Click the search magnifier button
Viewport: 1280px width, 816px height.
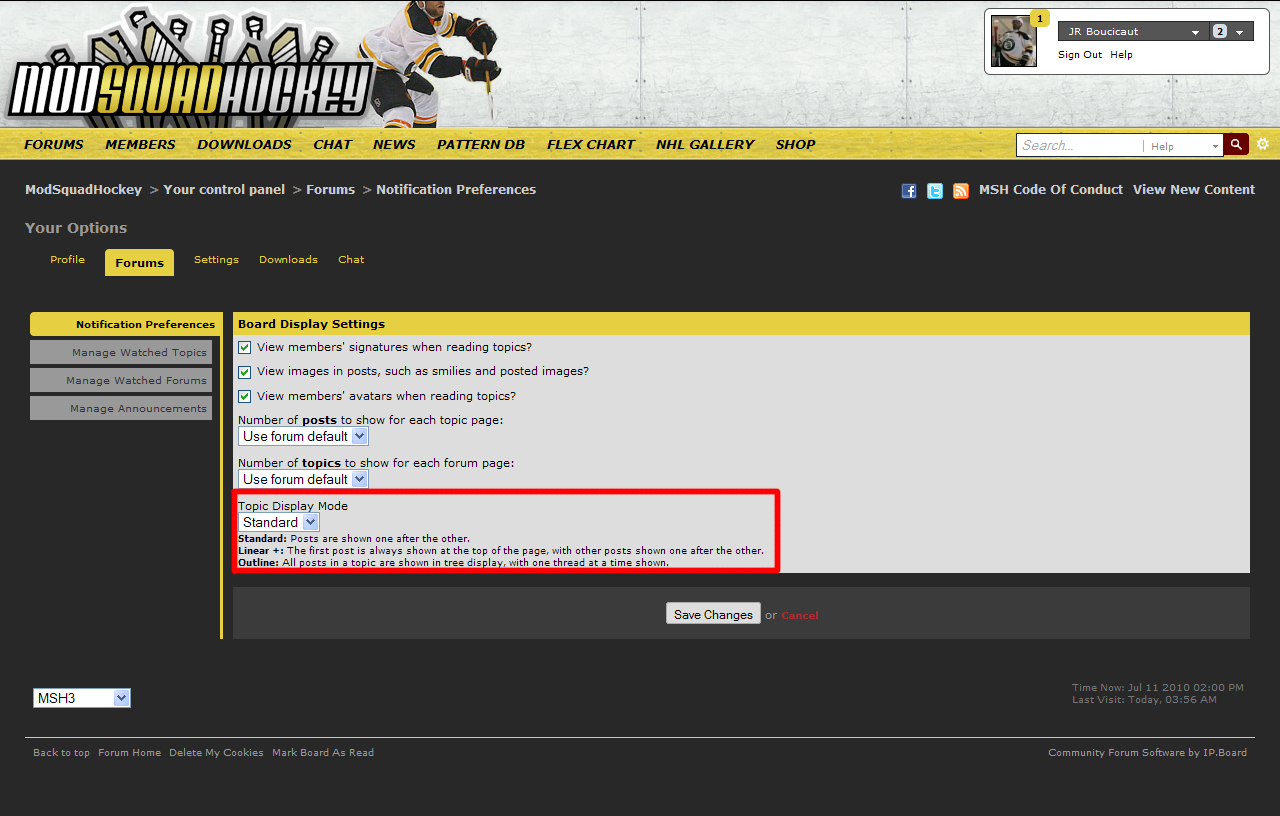(x=1236, y=145)
